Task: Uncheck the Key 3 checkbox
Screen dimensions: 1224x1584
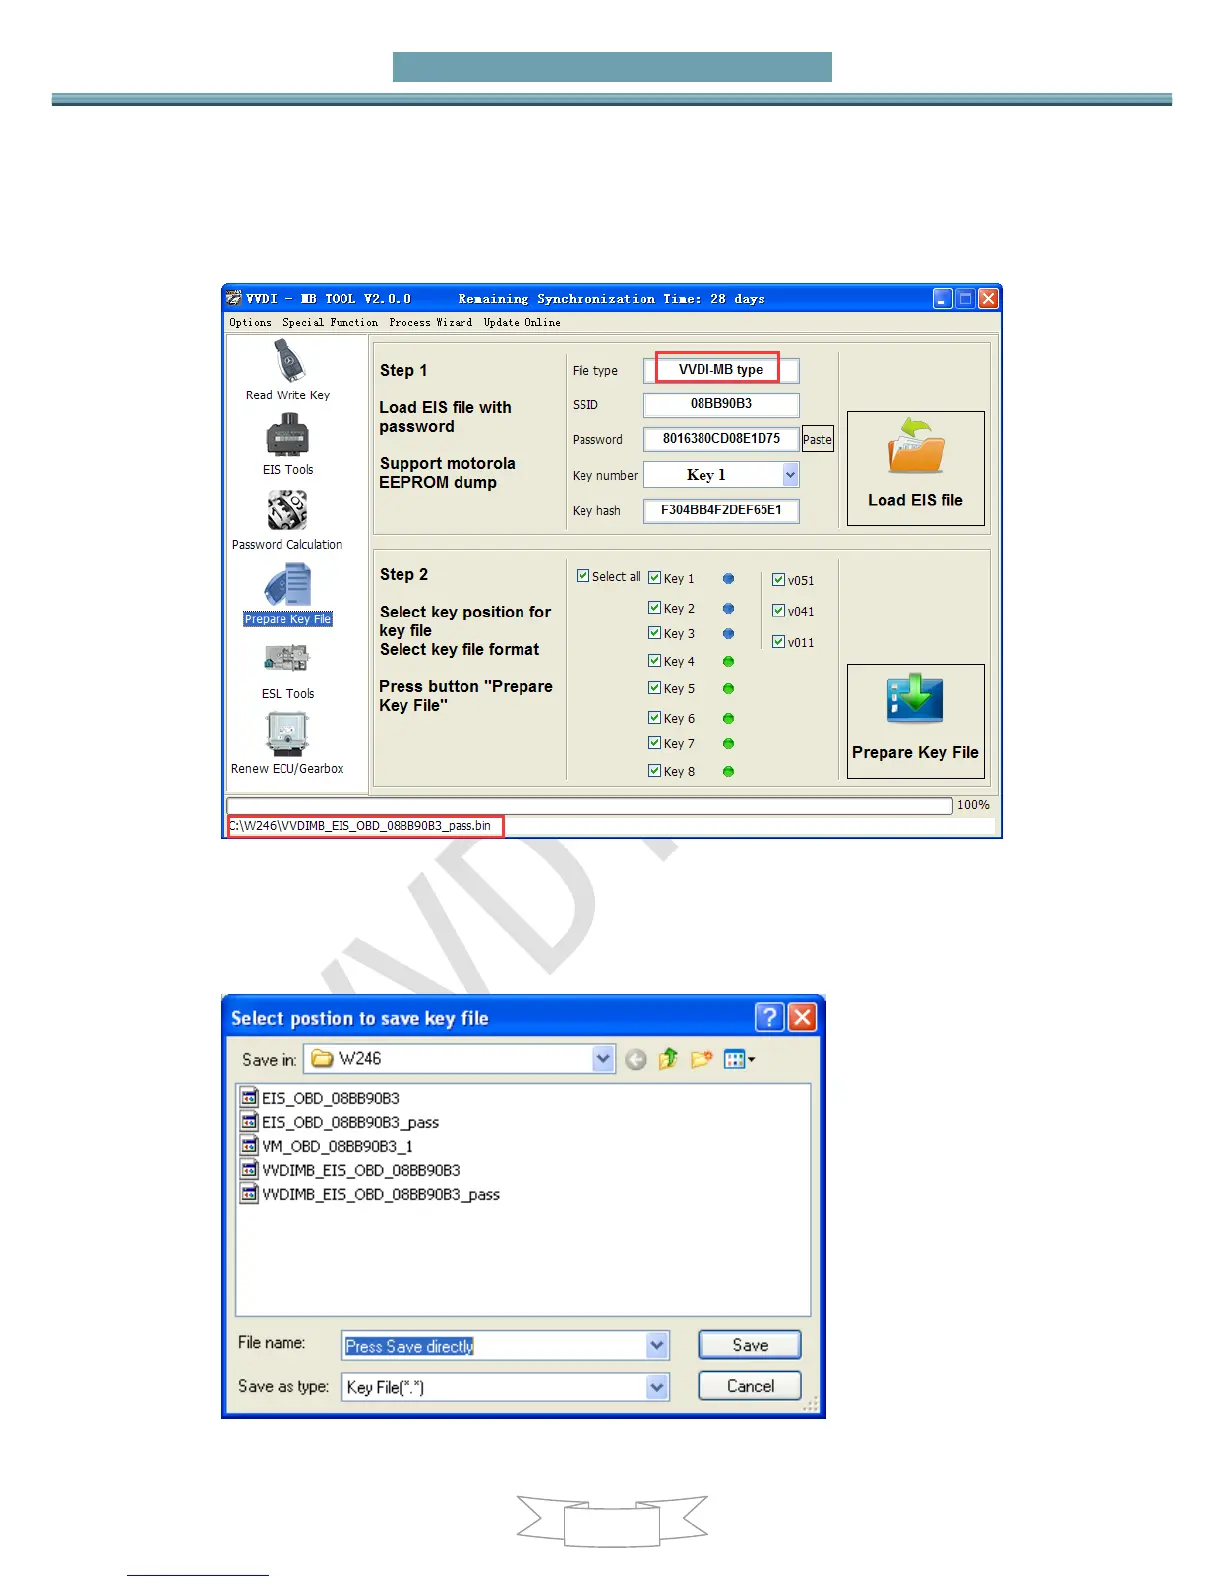Action: (x=654, y=632)
